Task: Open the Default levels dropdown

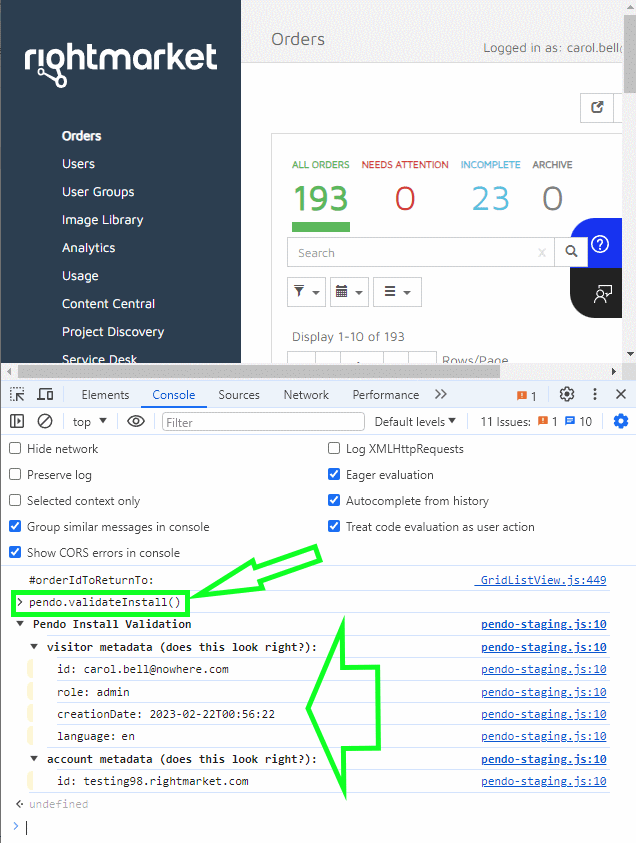Action: [415, 422]
